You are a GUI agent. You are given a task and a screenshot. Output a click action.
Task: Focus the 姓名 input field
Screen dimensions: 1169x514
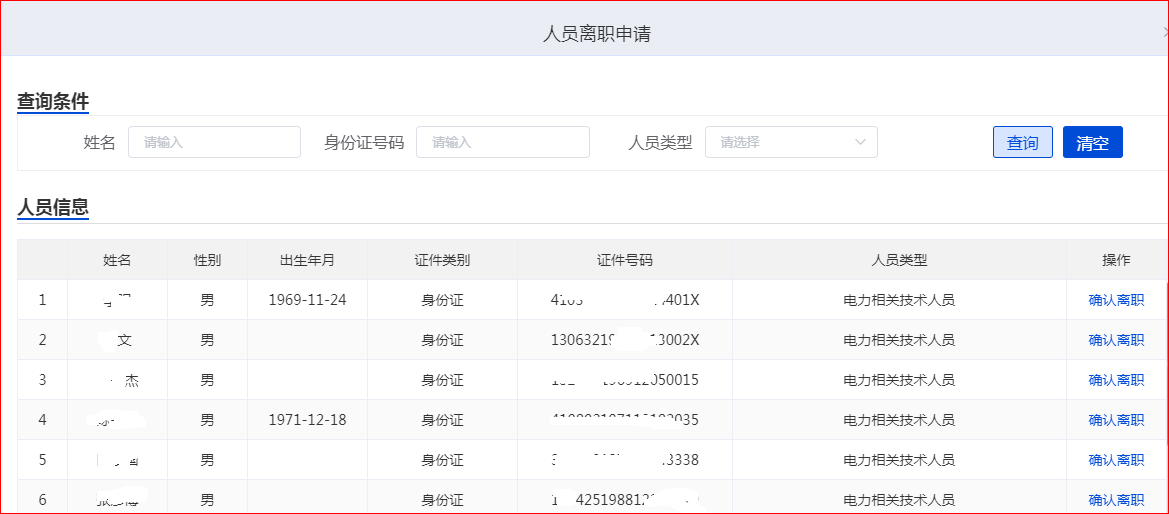point(214,142)
